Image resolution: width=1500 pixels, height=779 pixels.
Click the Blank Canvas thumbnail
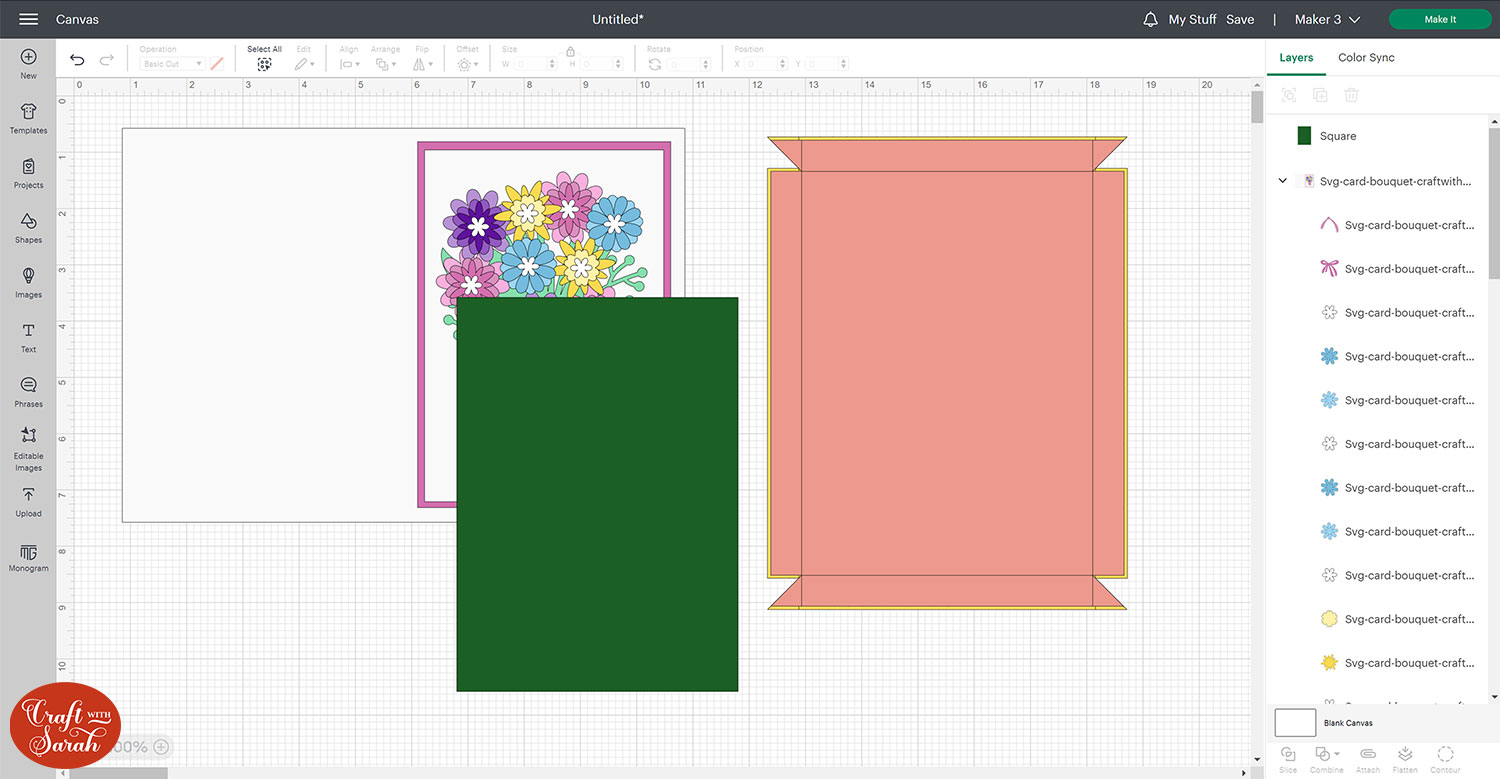click(1295, 722)
